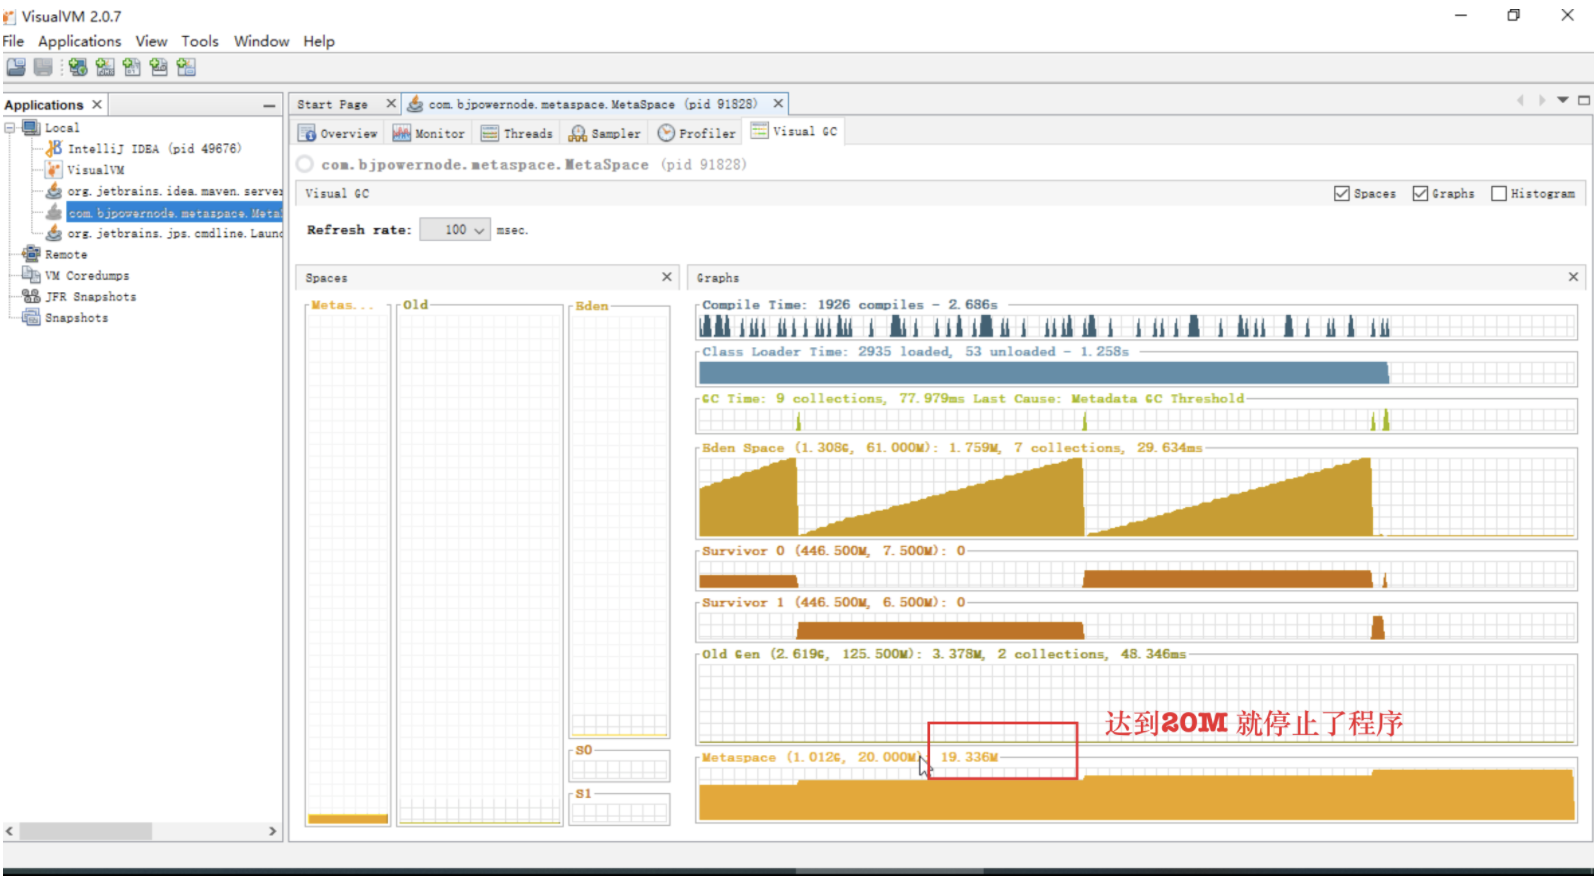Switch to the Sampler tab
The height and width of the screenshot is (876, 1594).
coord(605,133)
